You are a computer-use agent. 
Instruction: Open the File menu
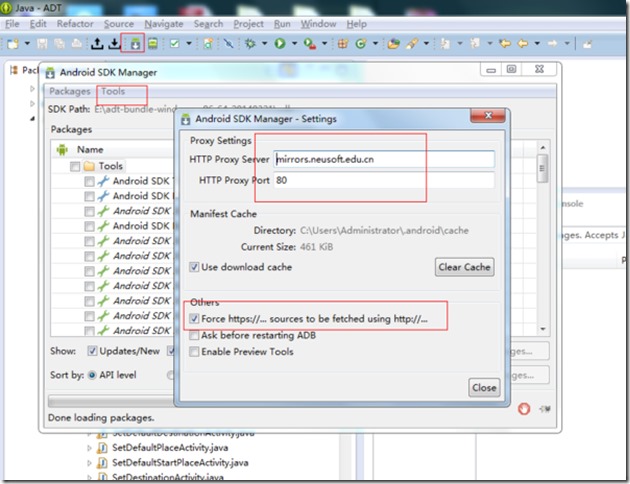(12, 24)
